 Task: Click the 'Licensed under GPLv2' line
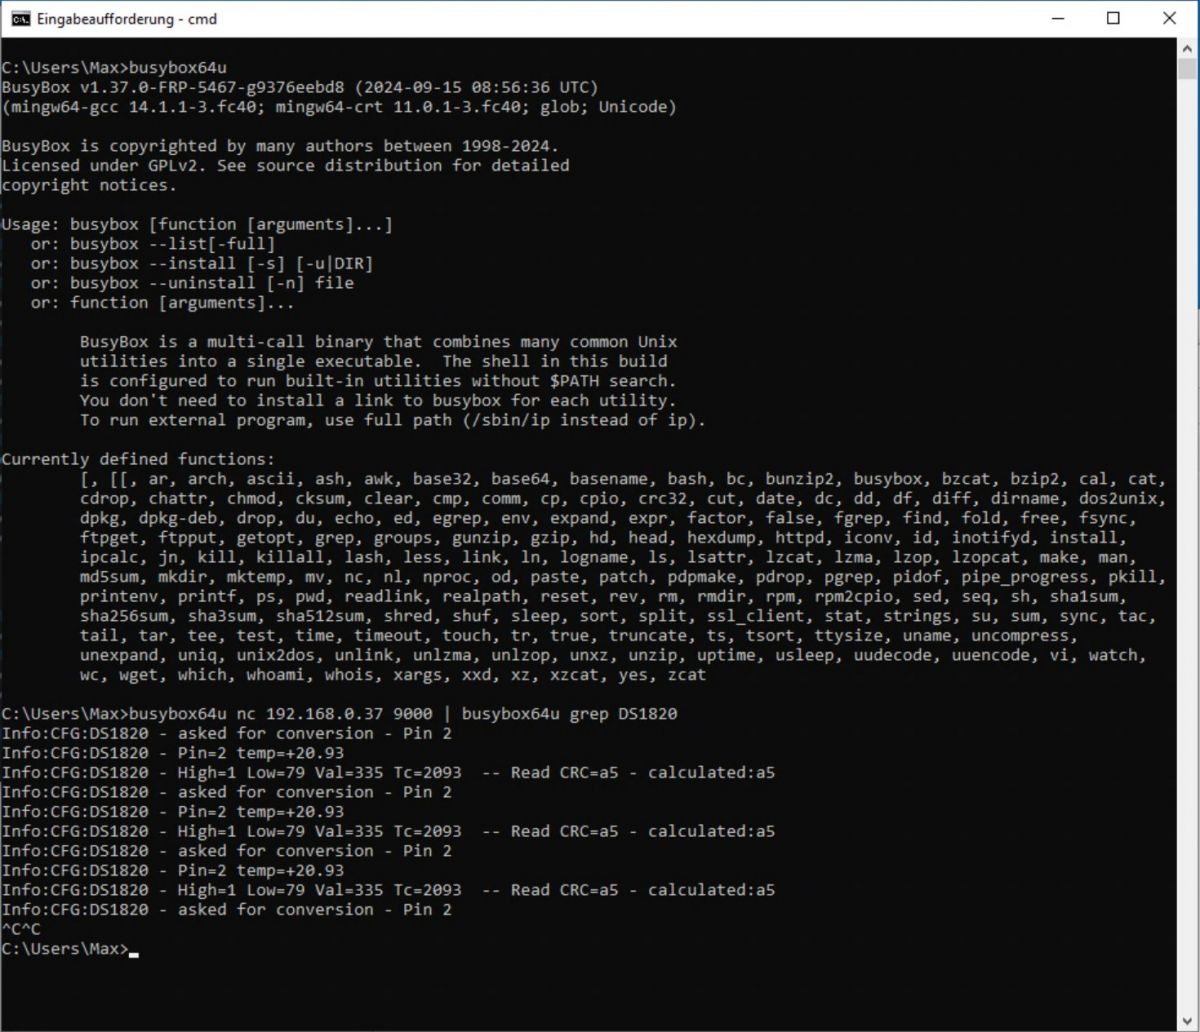285,166
